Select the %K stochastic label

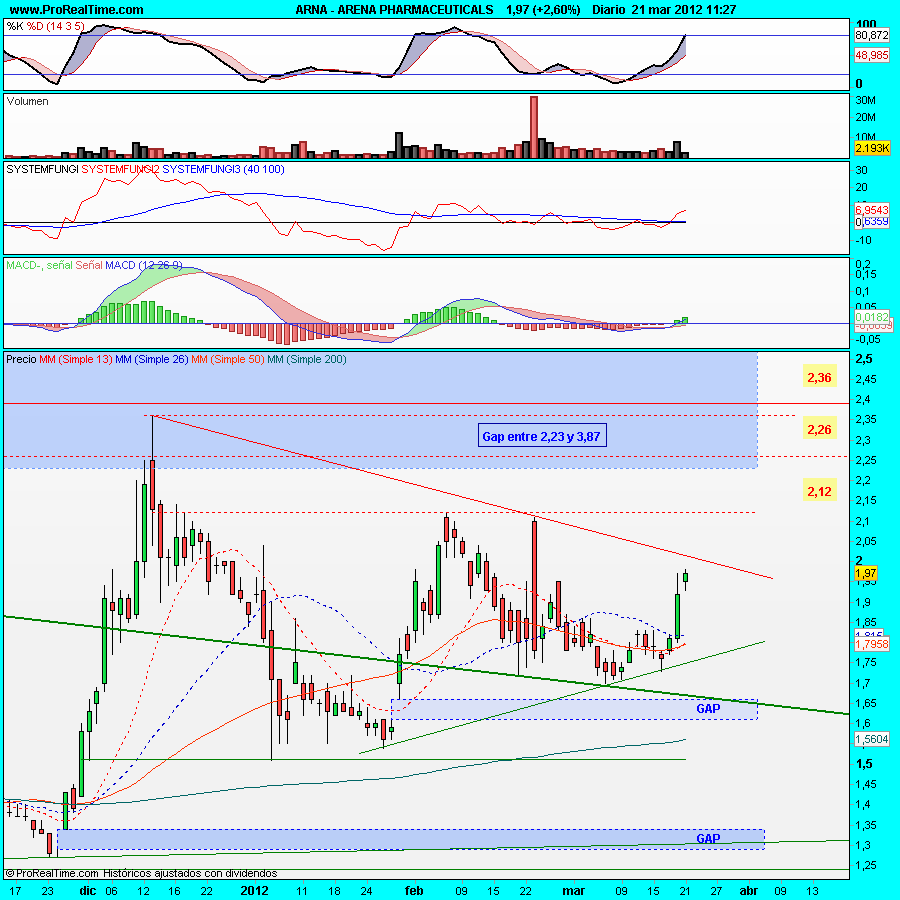tap(15, 26)
